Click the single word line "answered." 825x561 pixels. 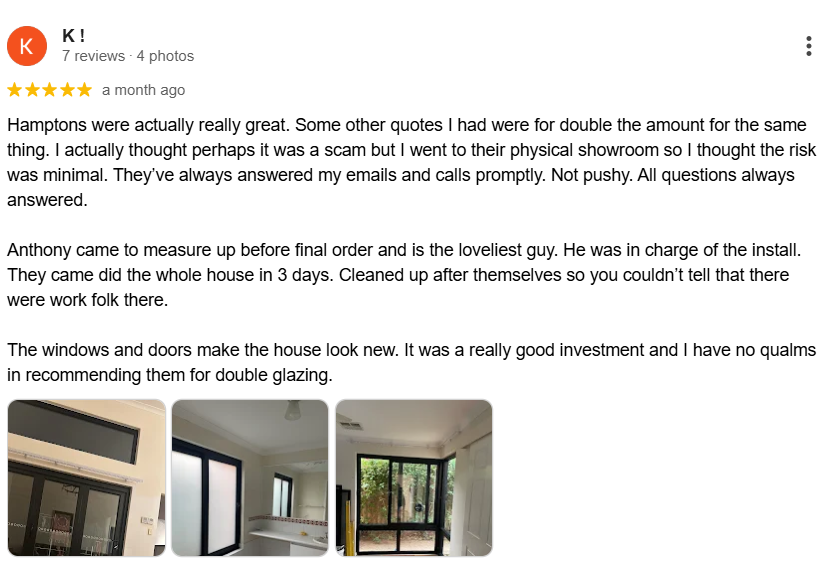pyautogui.click(x=47, y=200)
